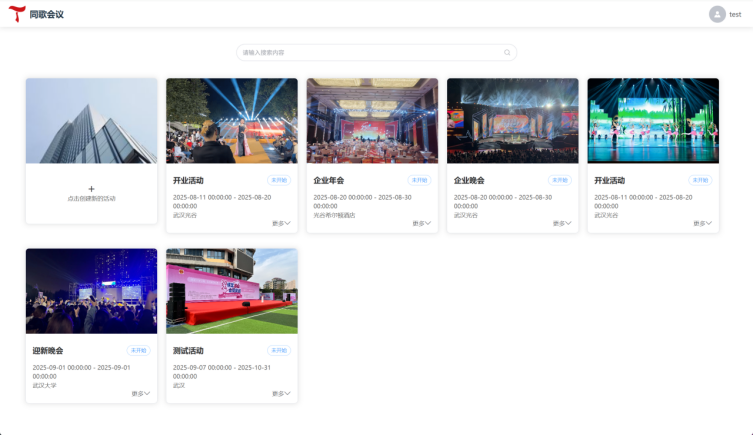Open the 迎新晚会 activity title

pos(48,350)
